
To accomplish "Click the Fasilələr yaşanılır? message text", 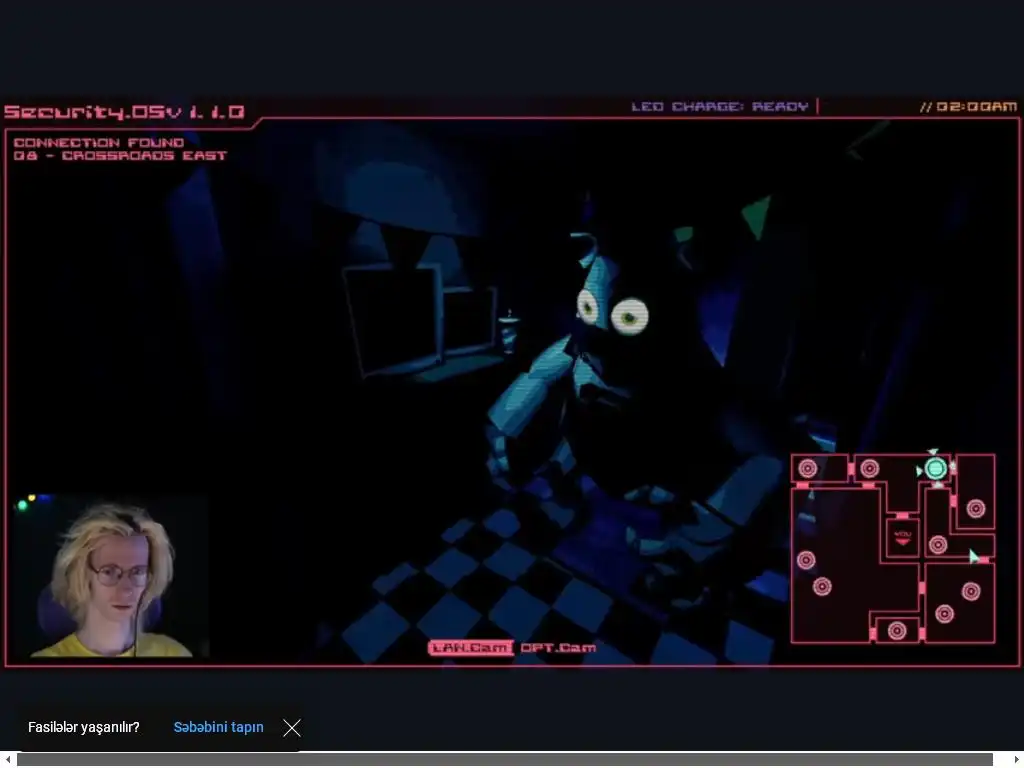I will [x=84, y=727].
